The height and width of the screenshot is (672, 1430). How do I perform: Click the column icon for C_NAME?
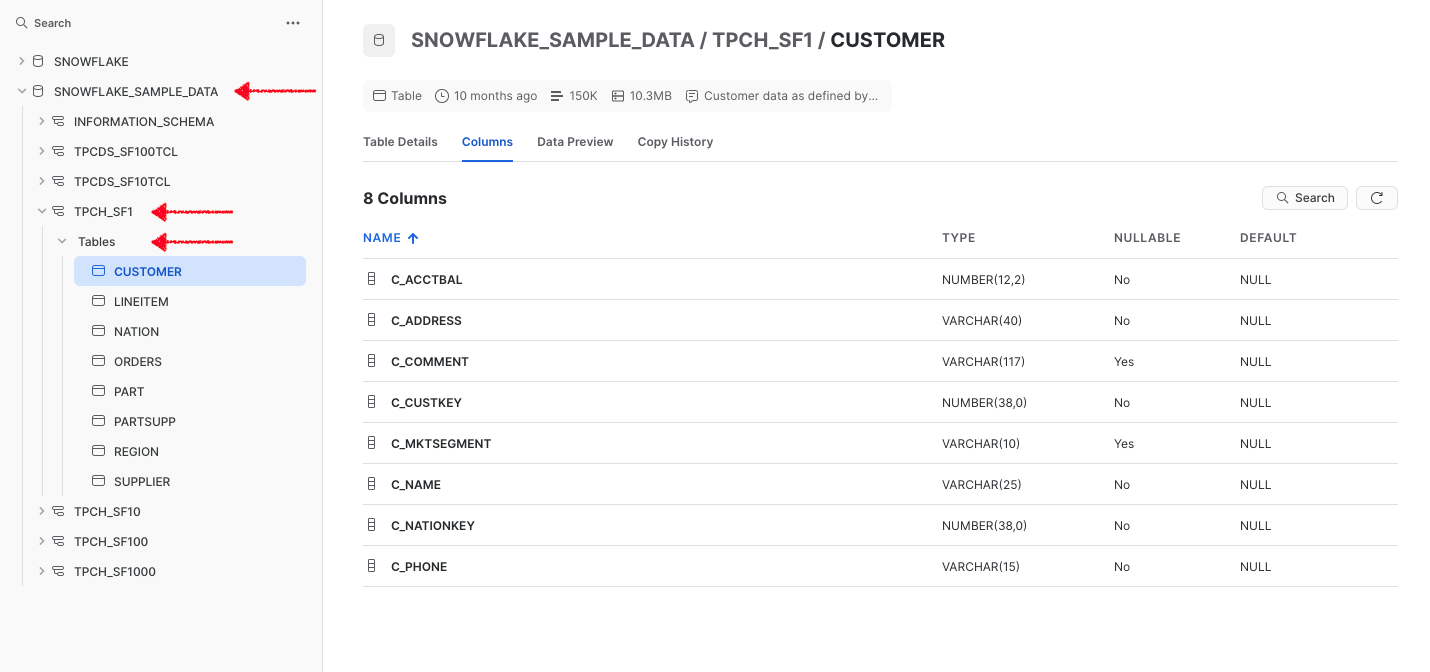[x=372, y=484]
